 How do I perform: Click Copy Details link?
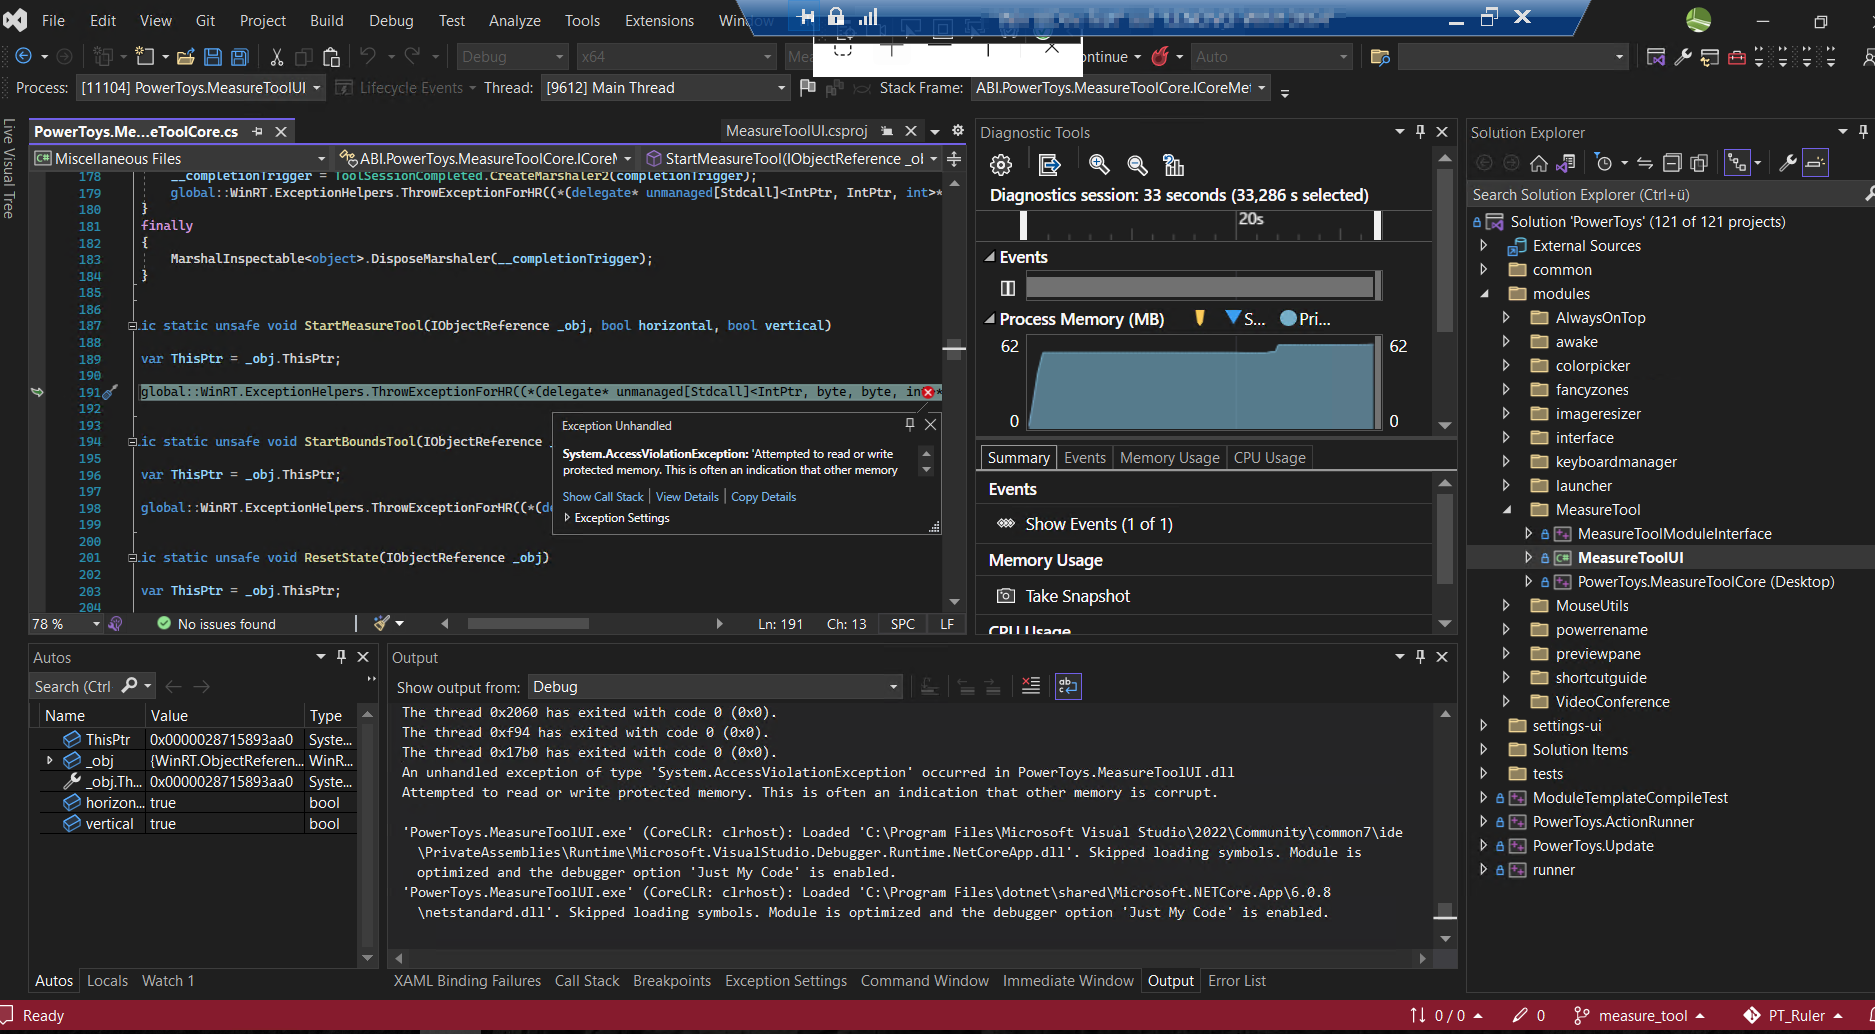[x=763, y=497]
